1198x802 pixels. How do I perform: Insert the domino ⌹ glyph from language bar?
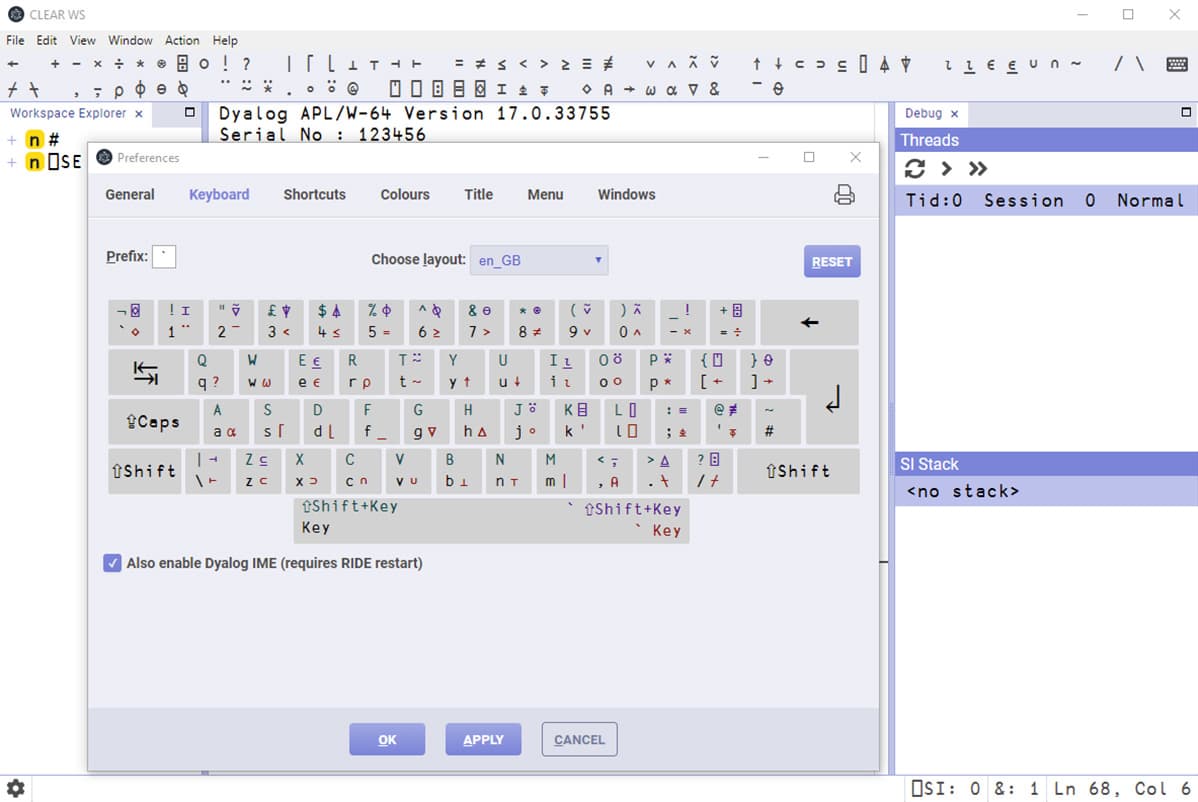pyautogui.click(x=183, y=64)
